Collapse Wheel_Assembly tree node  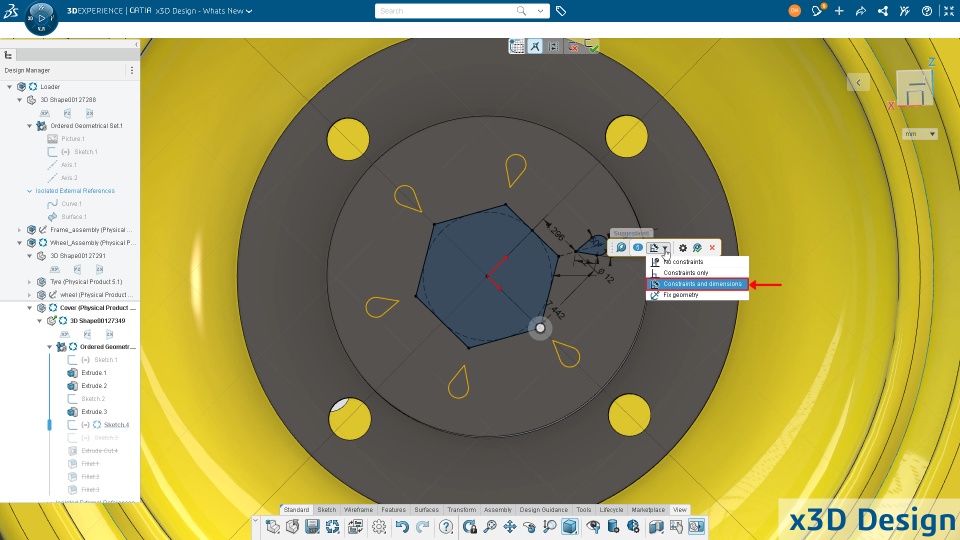coord(20,243)
